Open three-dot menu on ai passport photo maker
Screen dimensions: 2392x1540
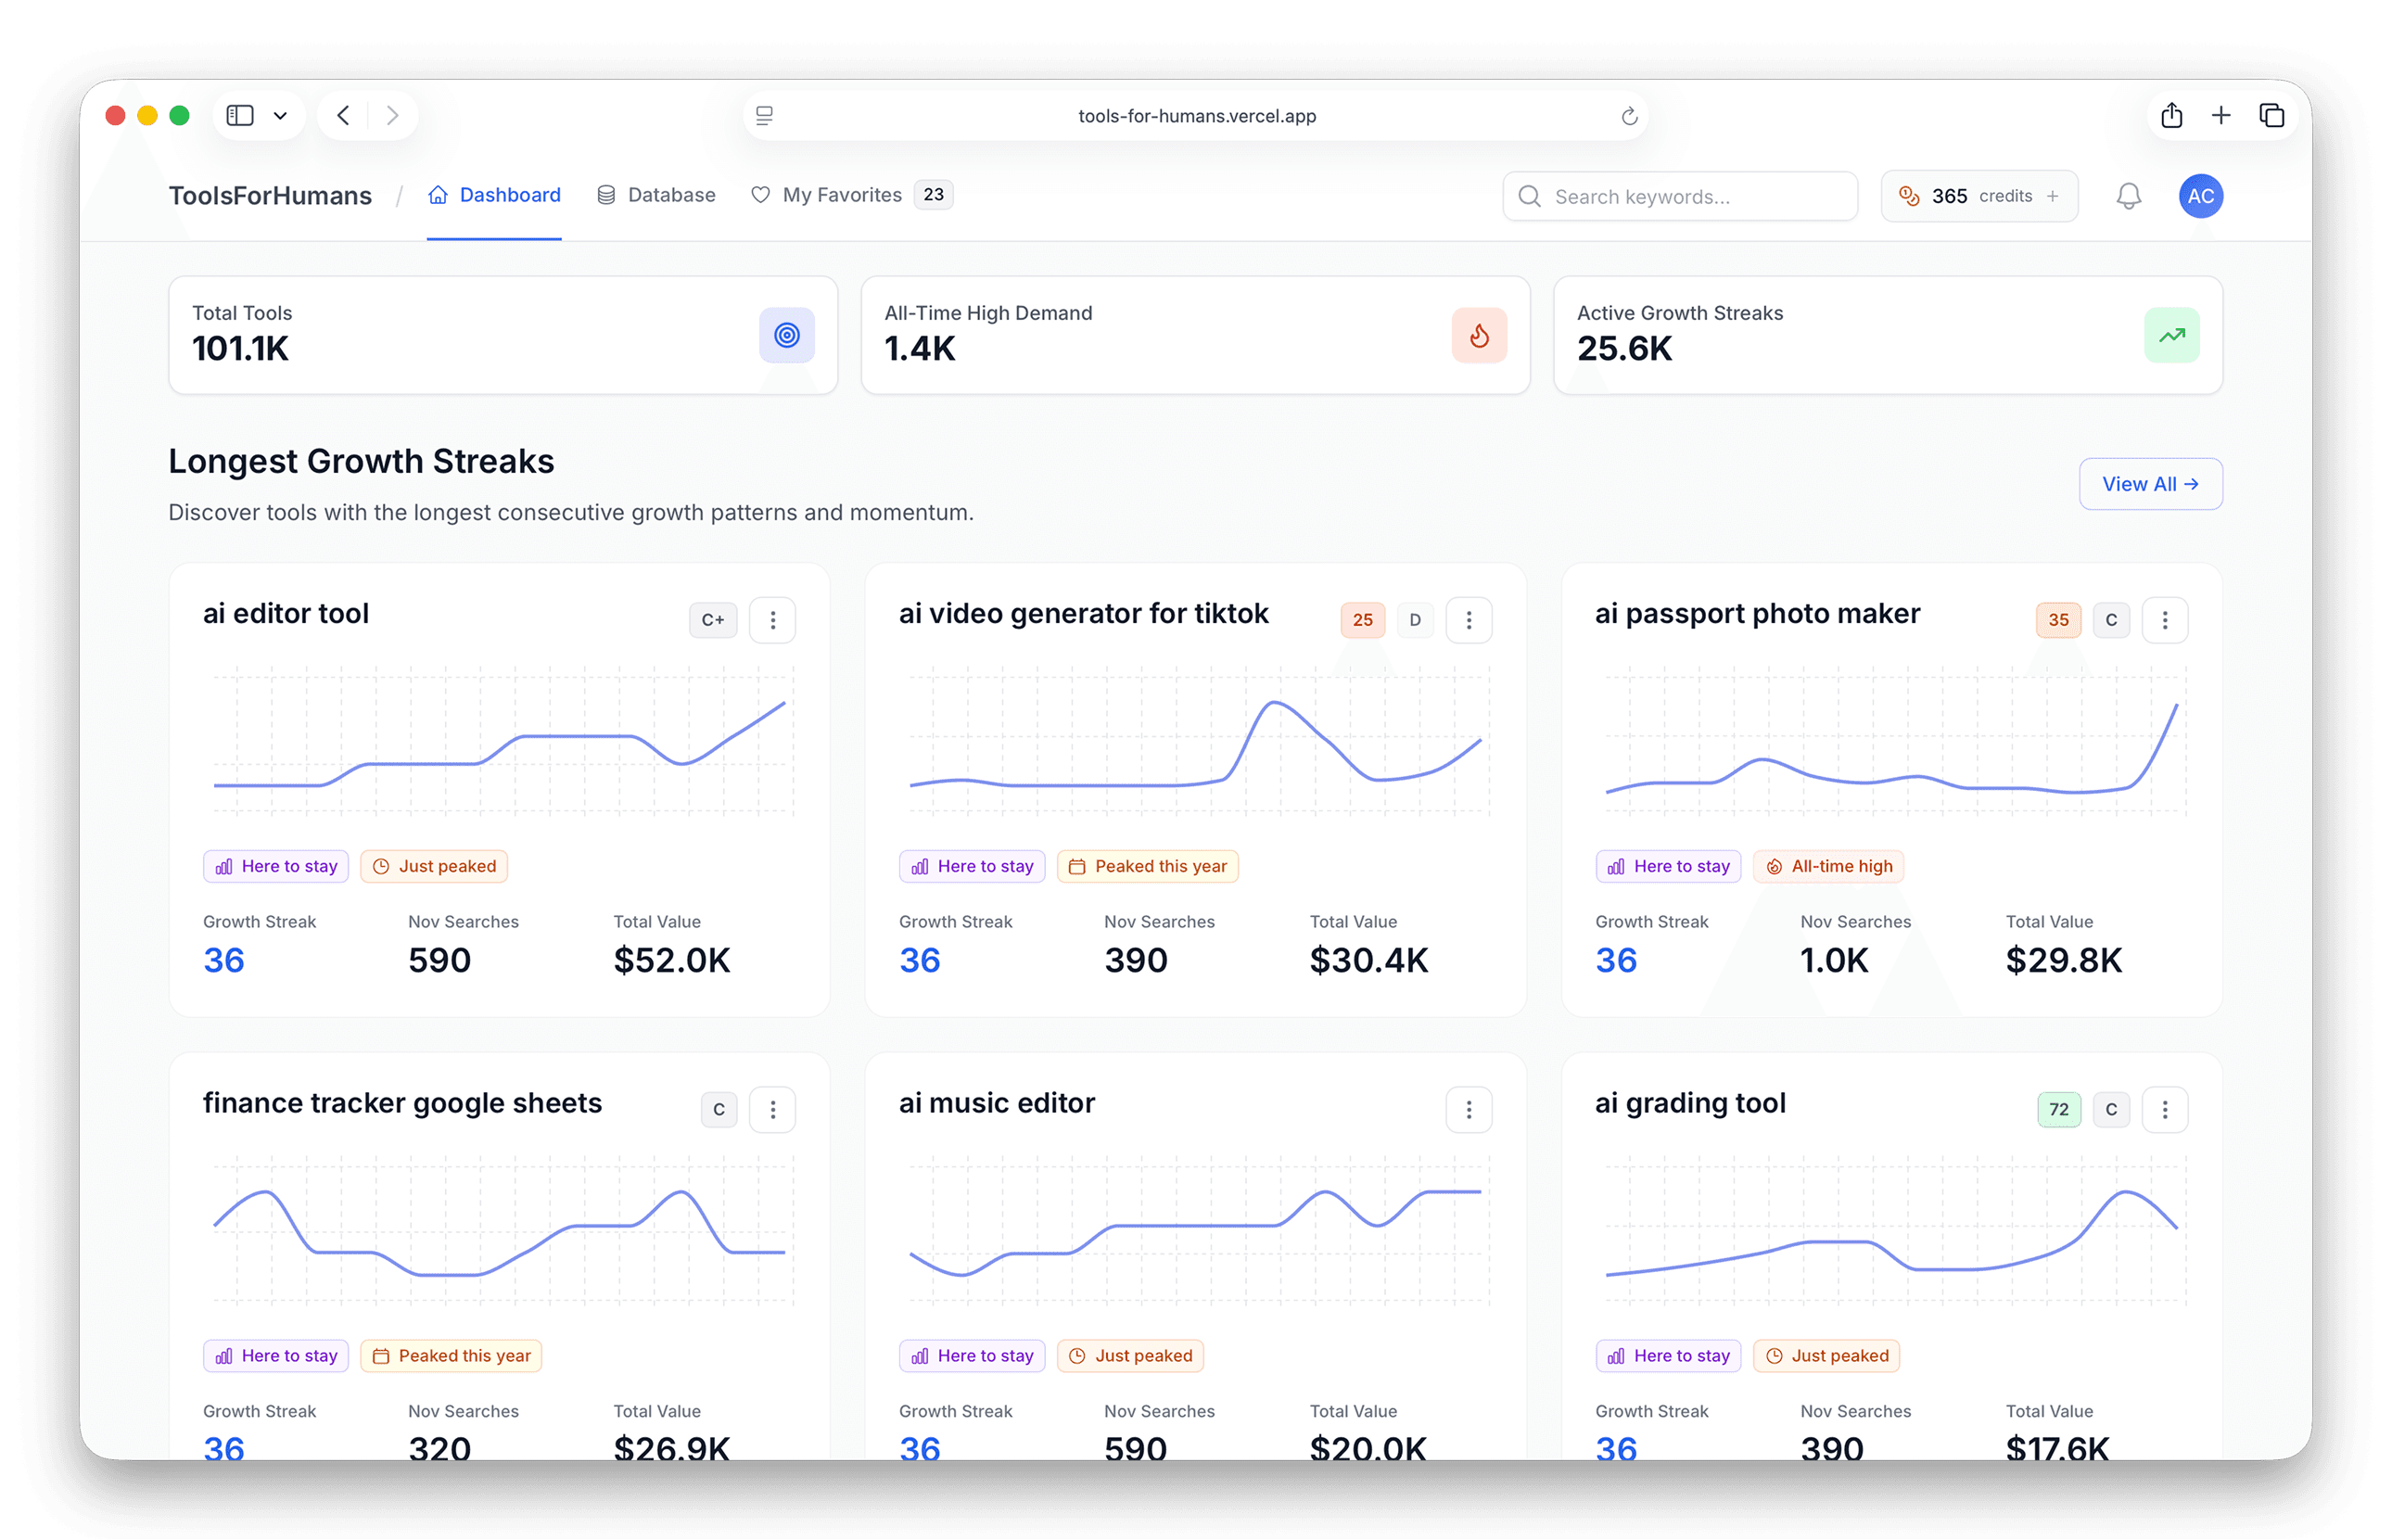coord(2164,620)
